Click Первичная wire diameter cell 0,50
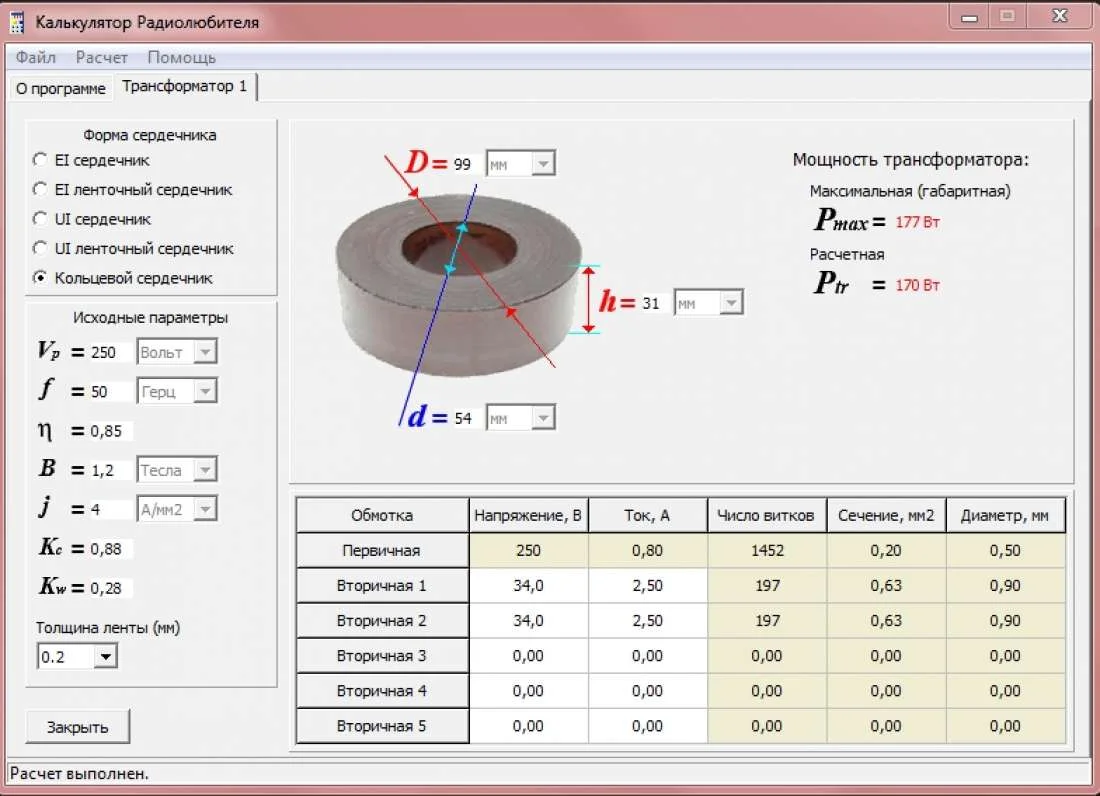Screen dimensions: 1100x796 [1005, 551]
